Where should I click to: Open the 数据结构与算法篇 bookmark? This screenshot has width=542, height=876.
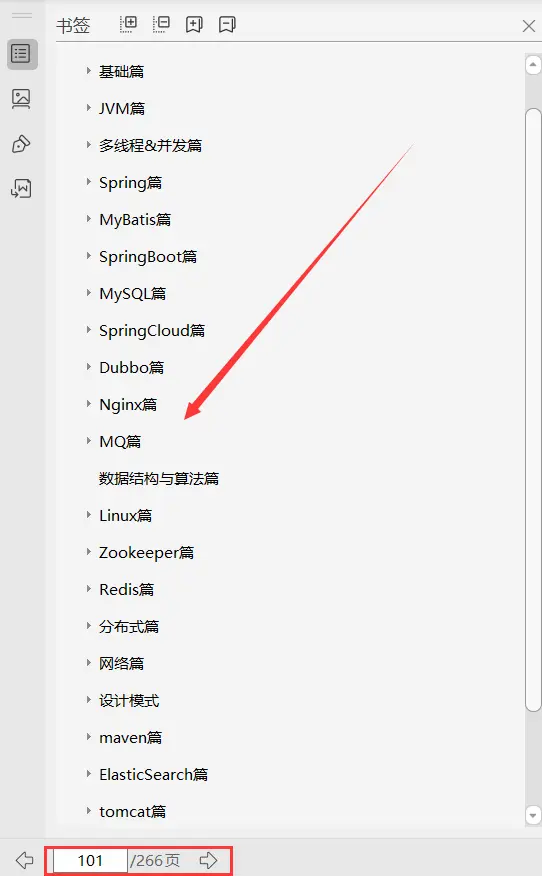[159, 479]
